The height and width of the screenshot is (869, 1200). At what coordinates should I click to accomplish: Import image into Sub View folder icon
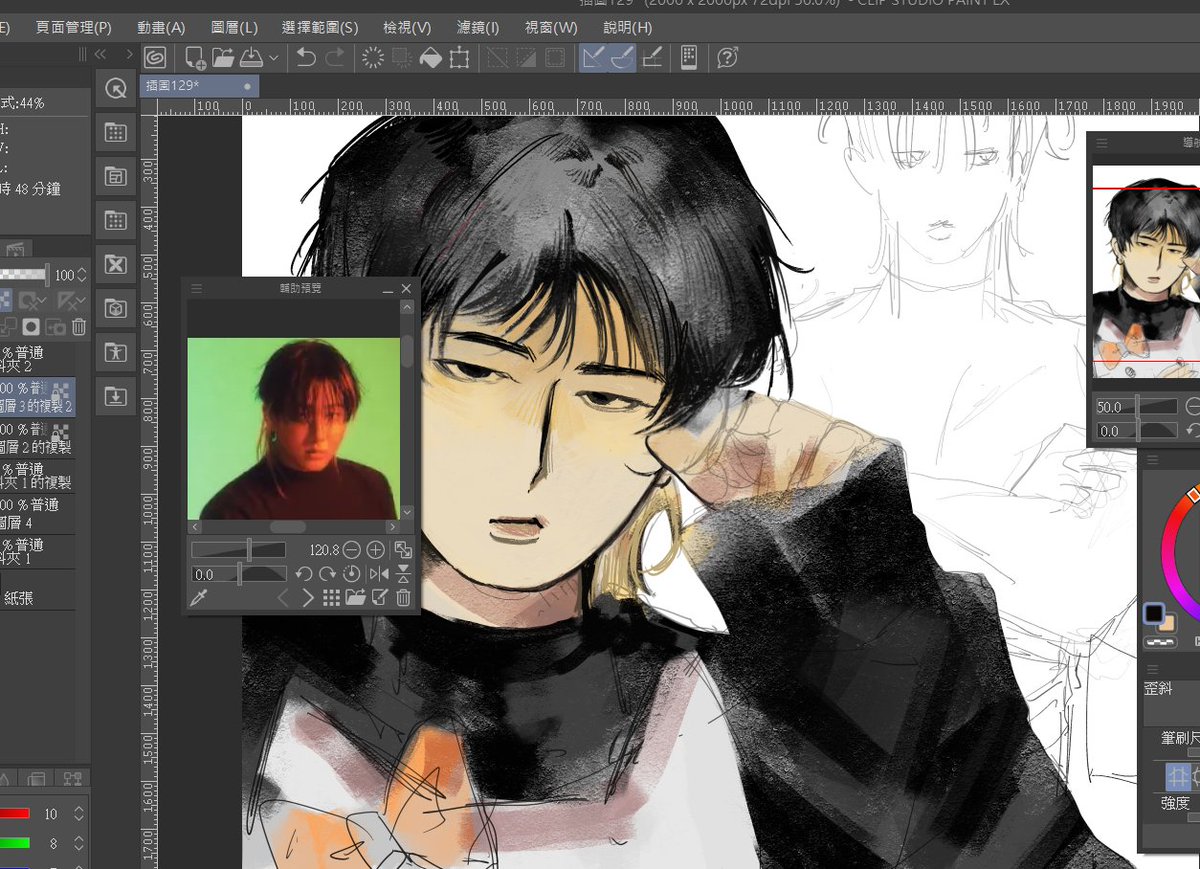click(355, 598)
